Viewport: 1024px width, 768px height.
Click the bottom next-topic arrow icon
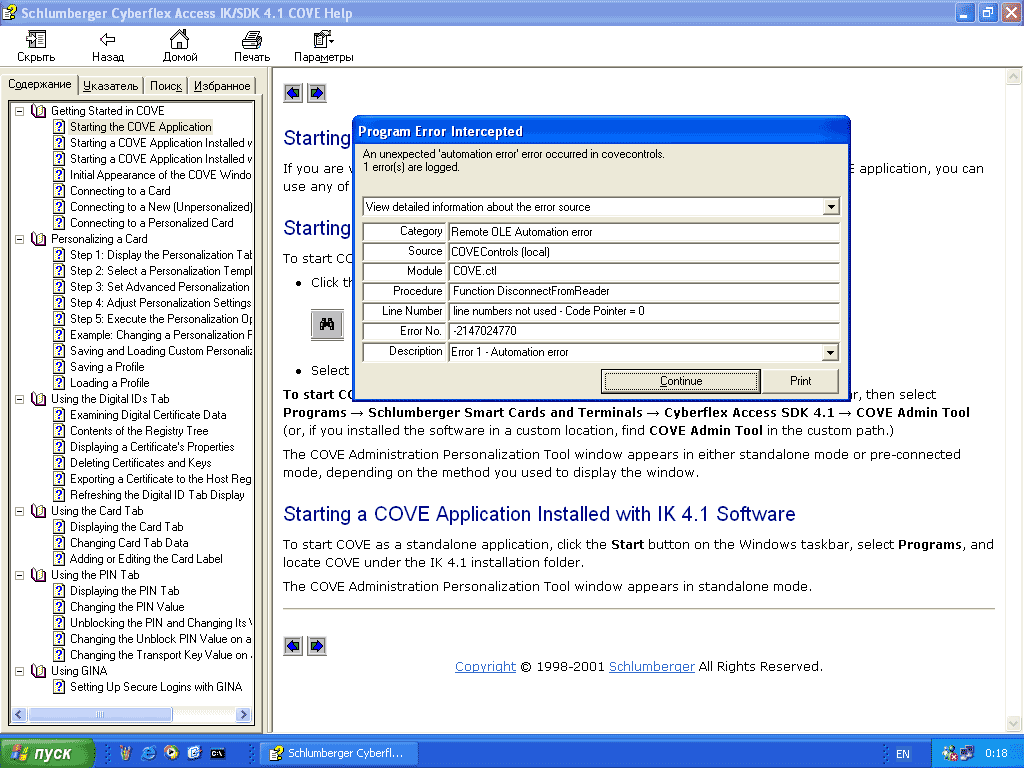click(317, 646)
